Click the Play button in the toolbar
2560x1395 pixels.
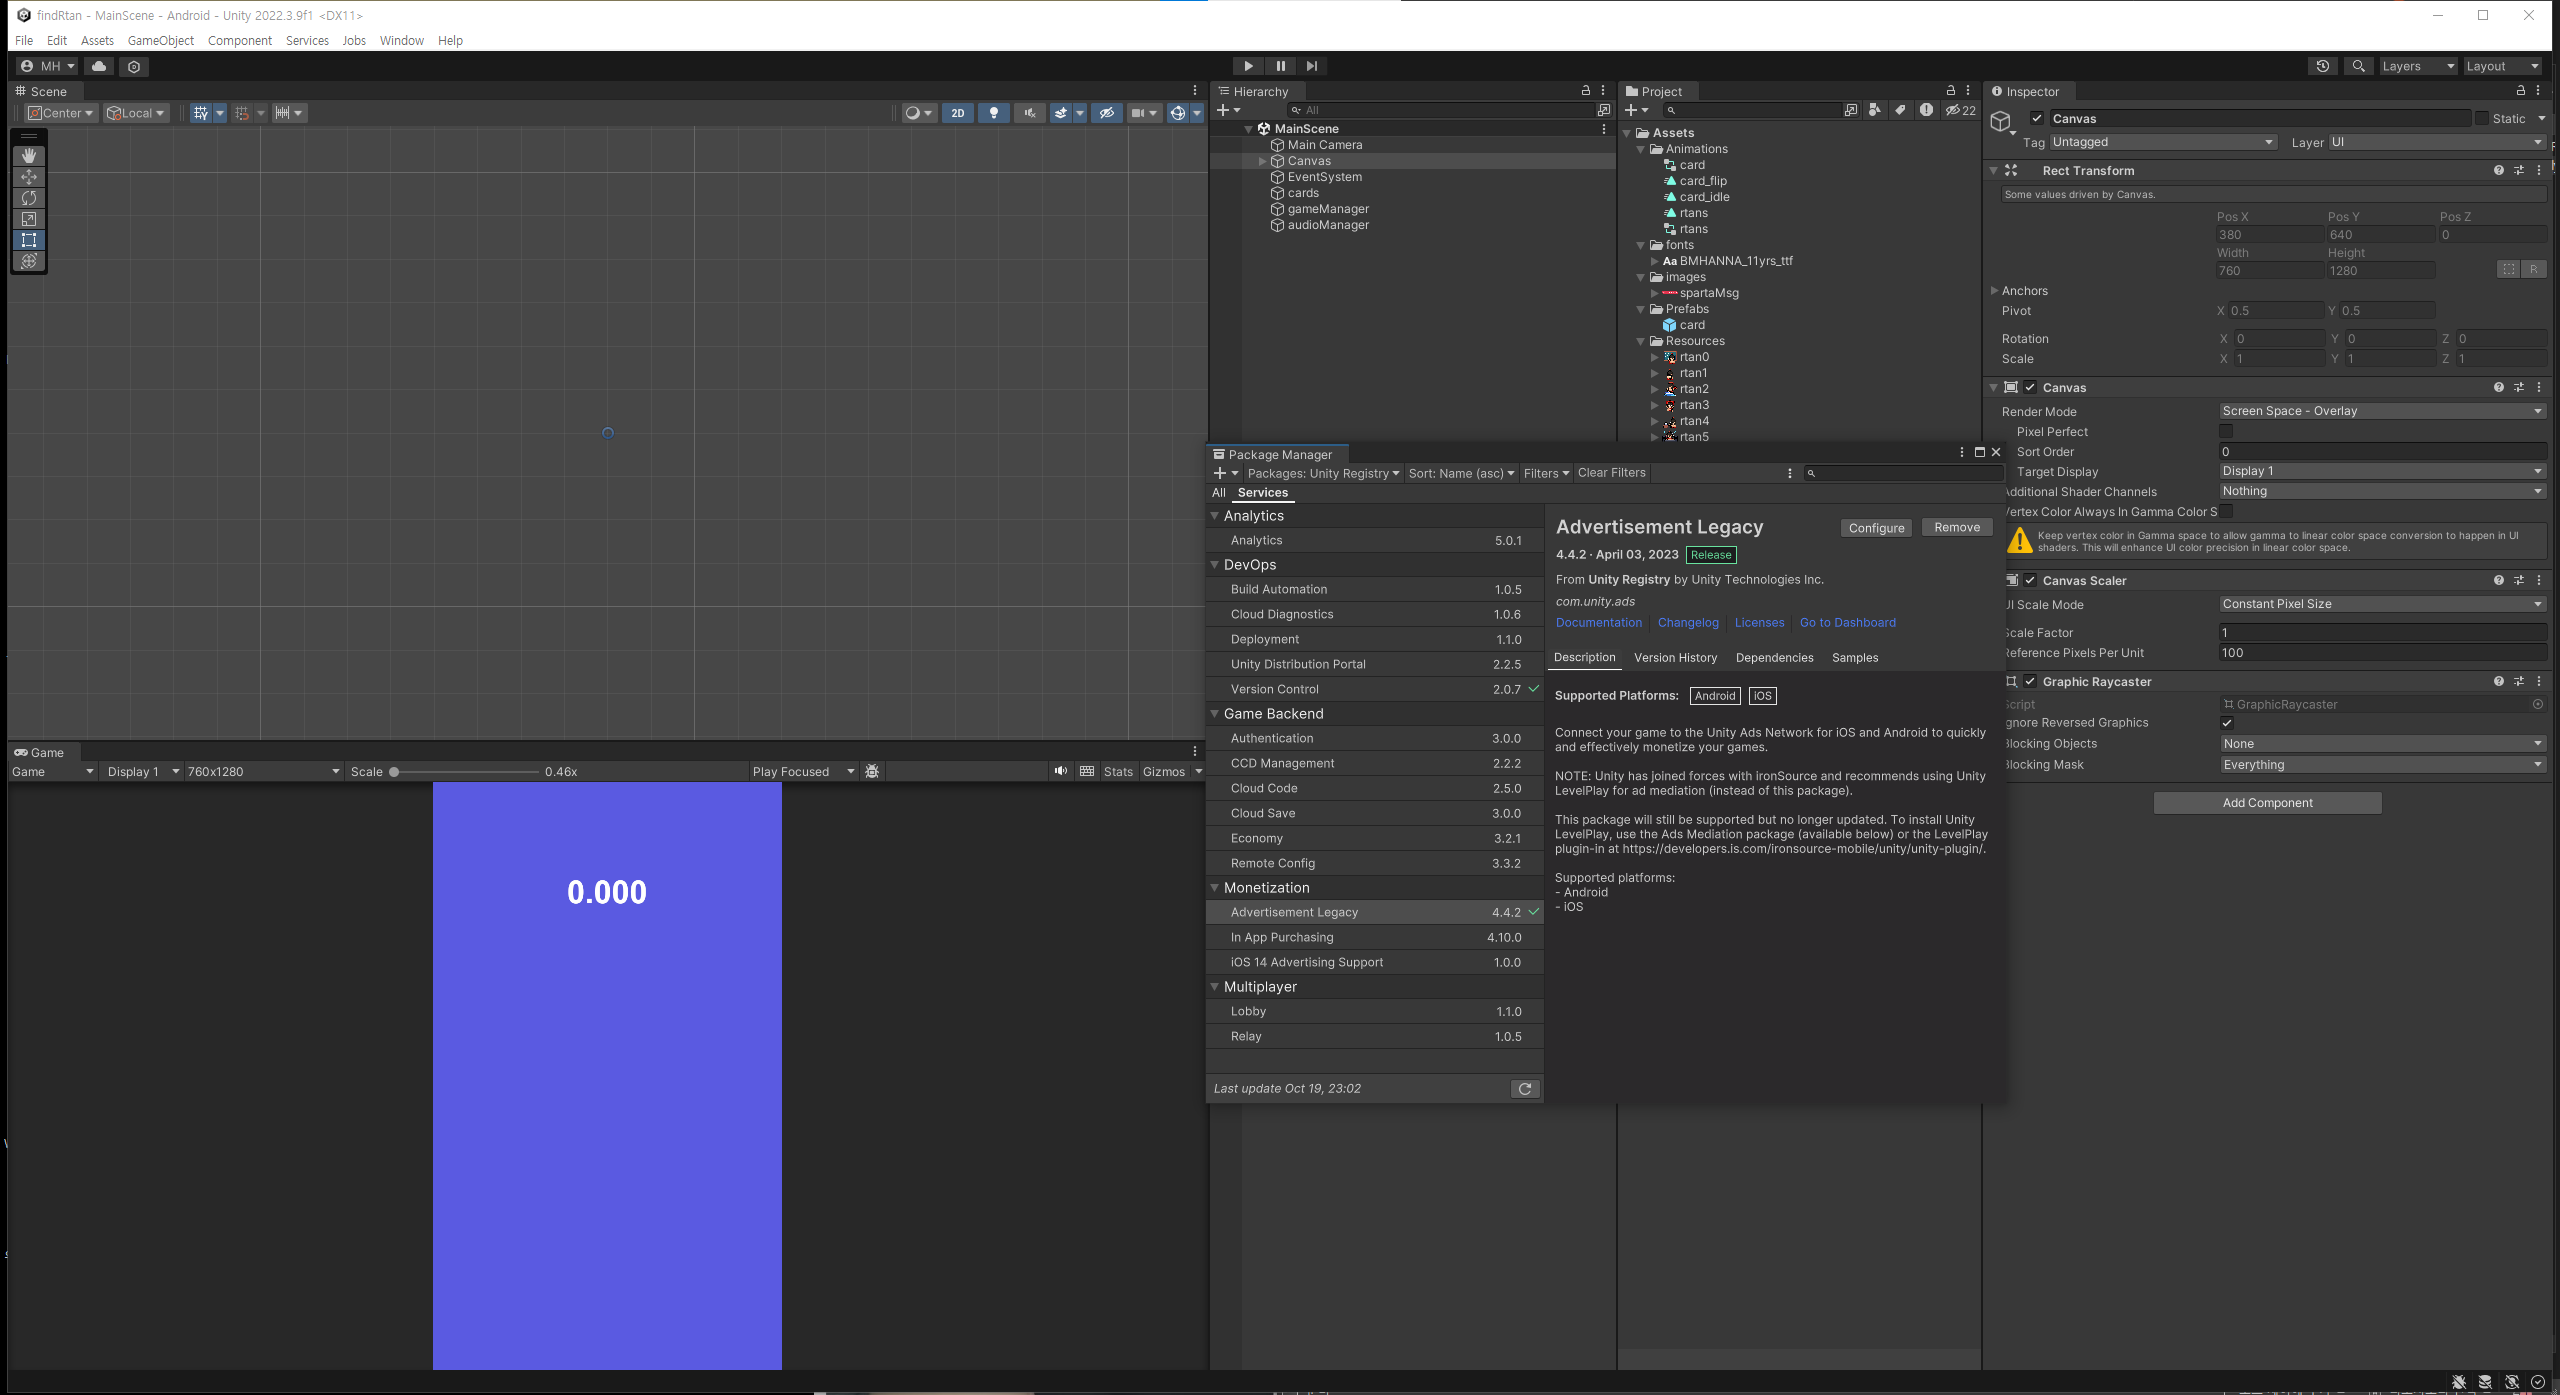click(x=1248, y=66)
